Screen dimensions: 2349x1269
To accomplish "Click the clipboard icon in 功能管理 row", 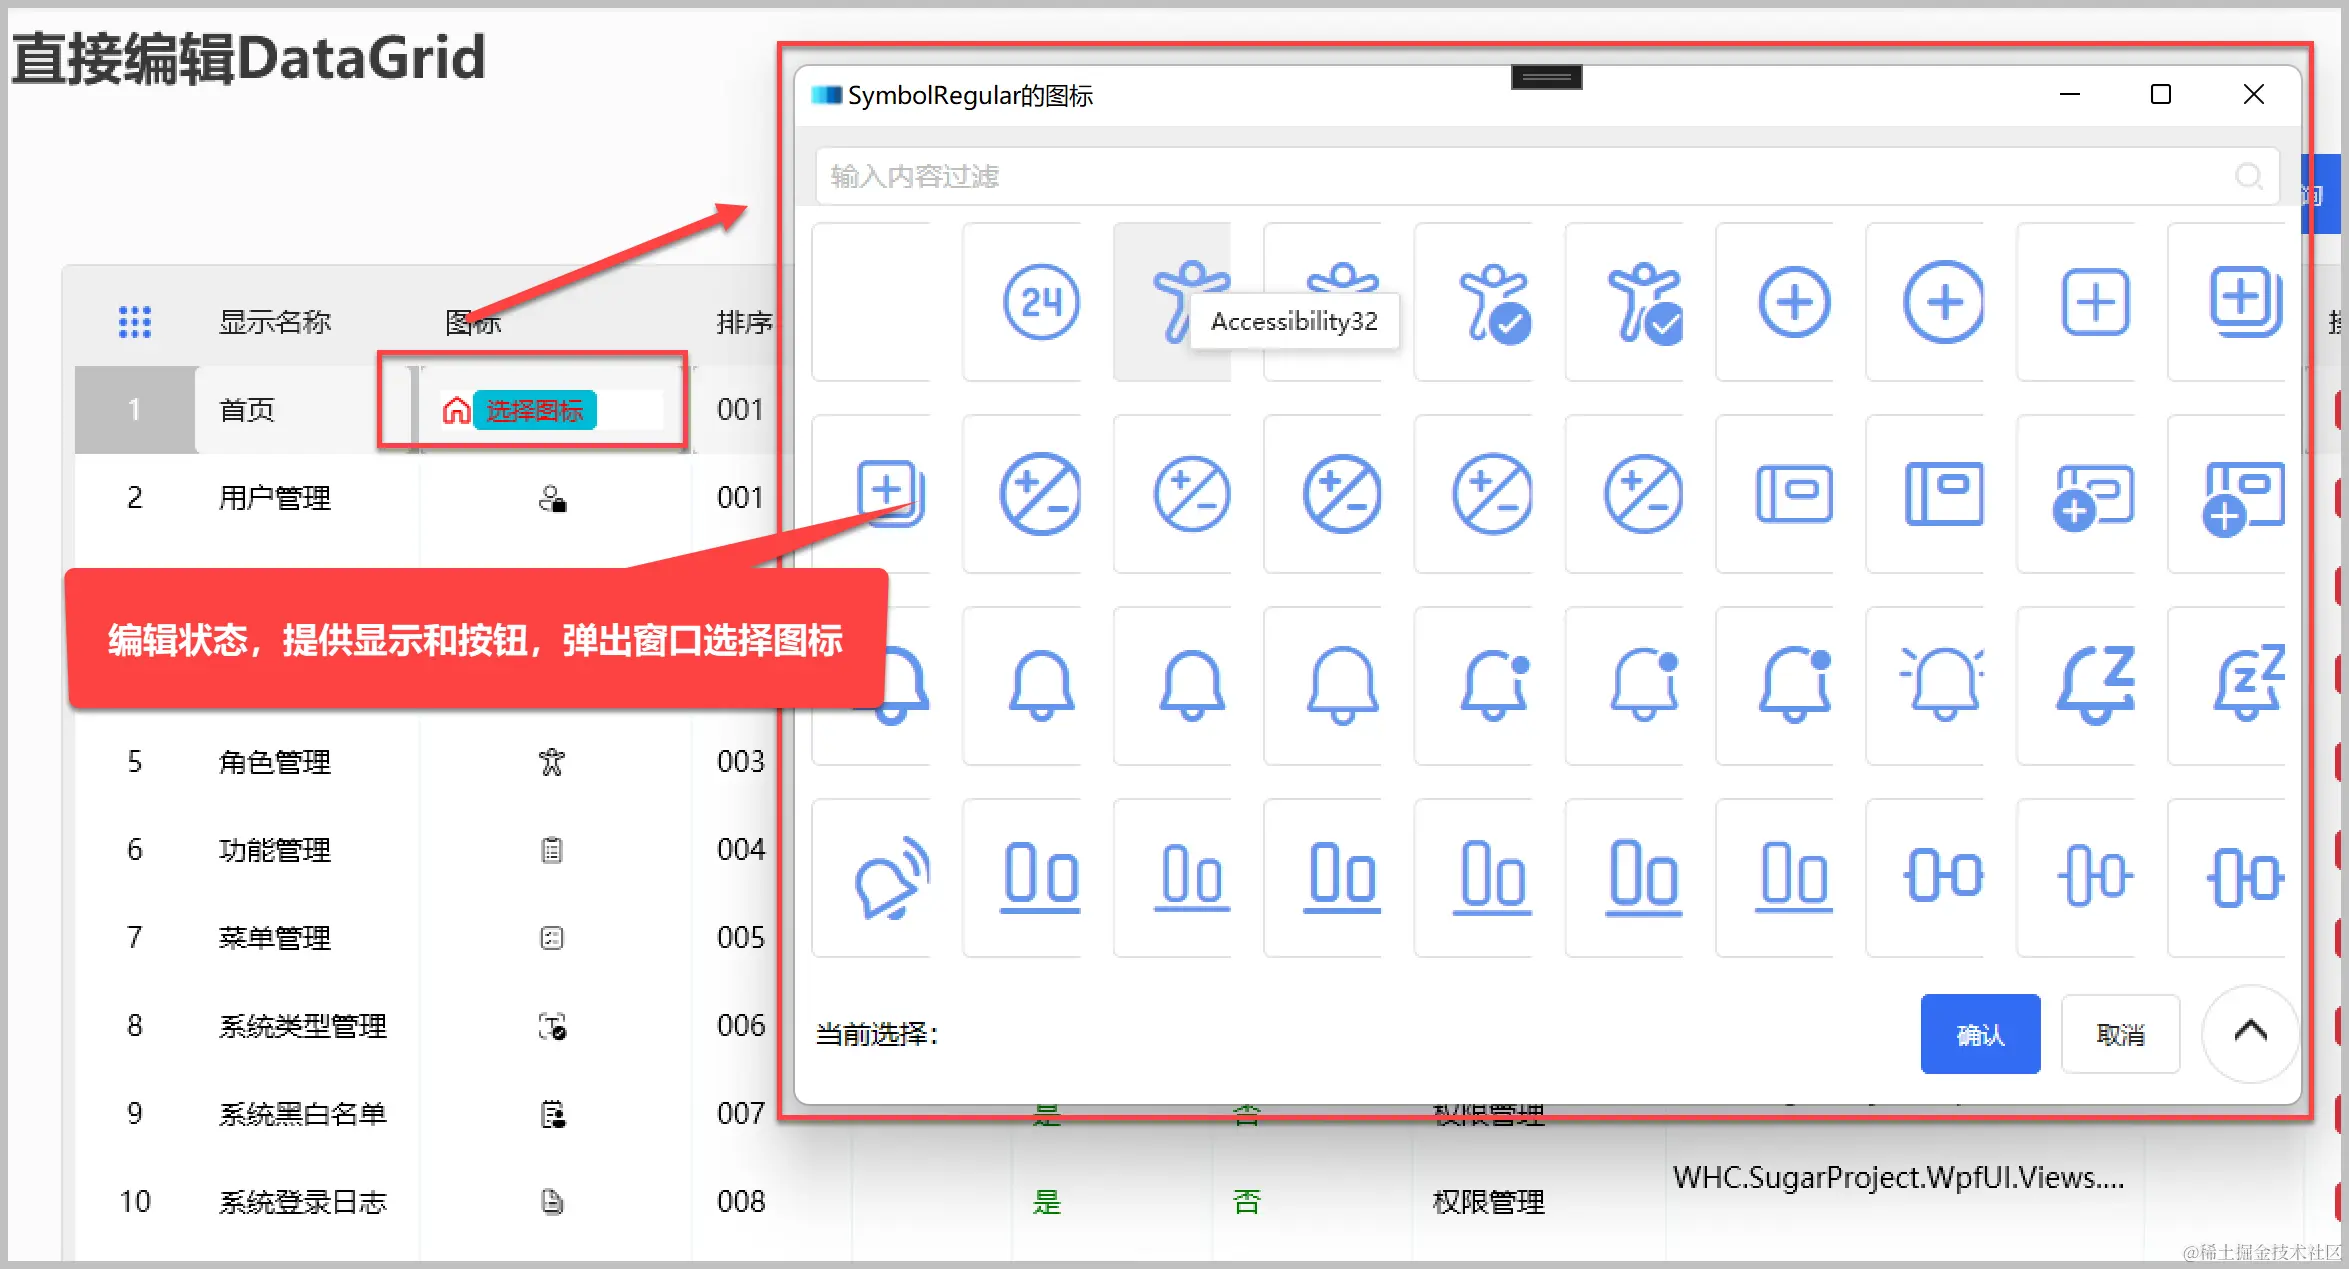I will pos(552,850).
